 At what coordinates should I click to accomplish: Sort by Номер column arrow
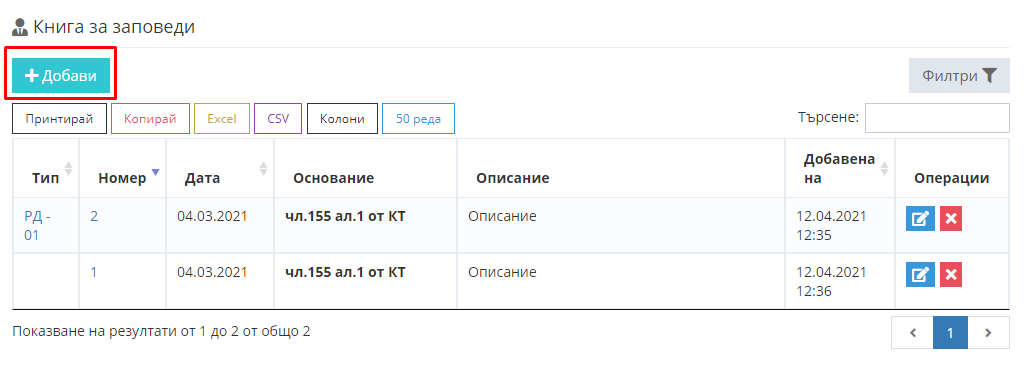click(155, 172)
